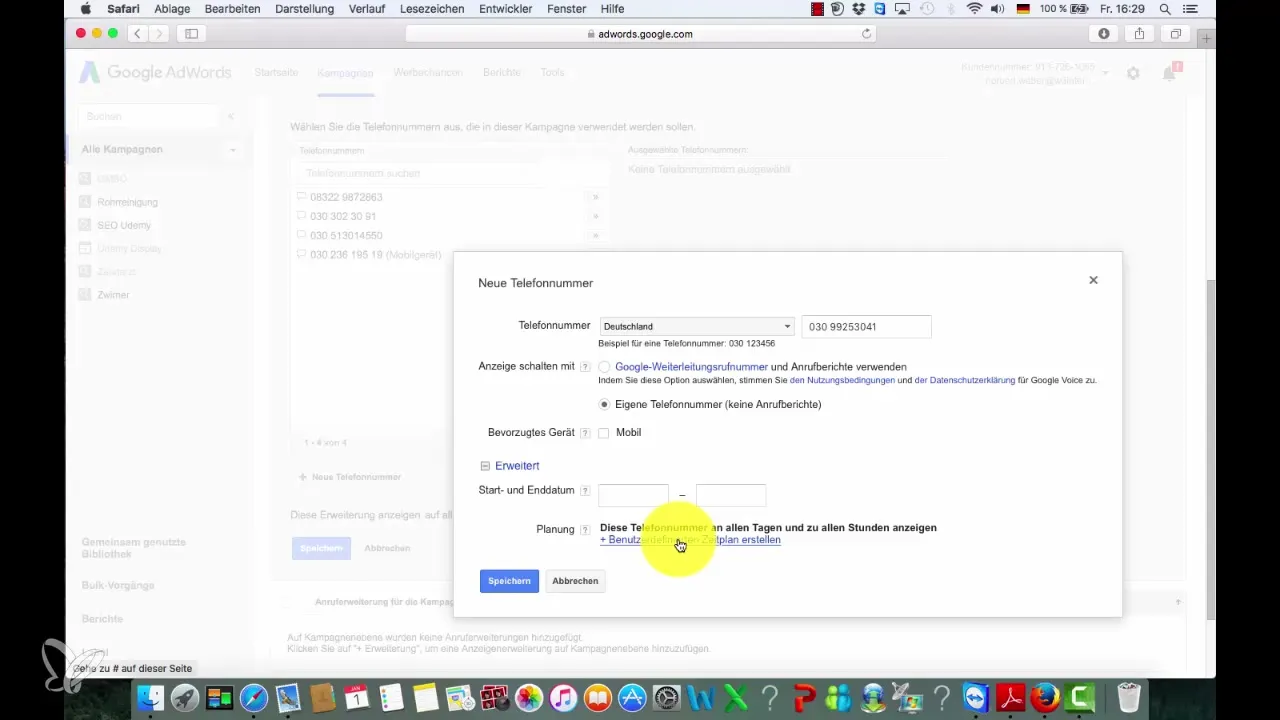Open Benutzerdefinierten Zeitplan erstellen link
Screen dimensions: 1280x720
click(690, 540)
